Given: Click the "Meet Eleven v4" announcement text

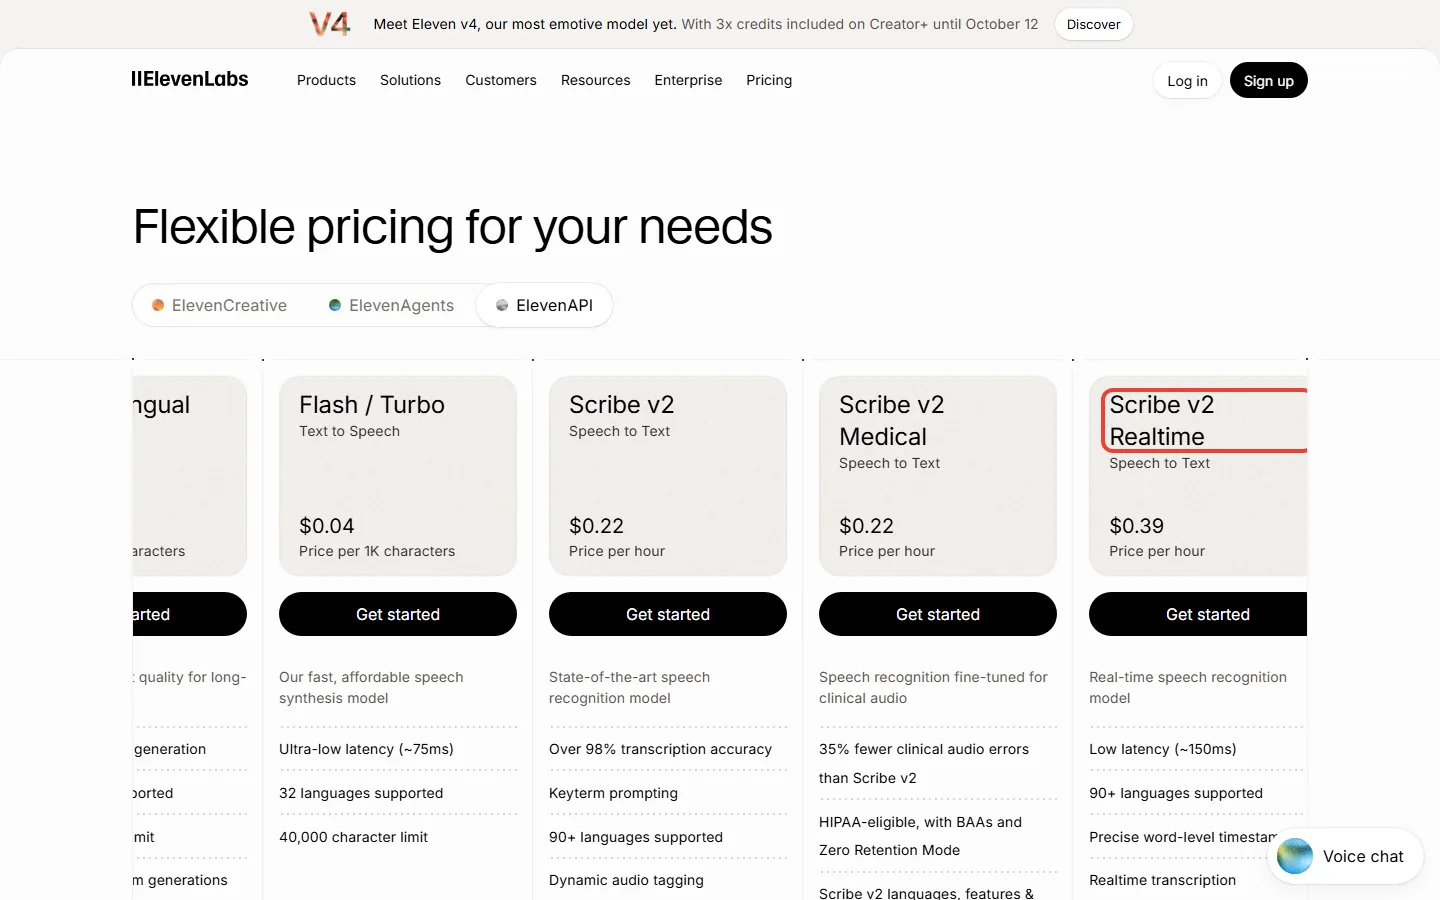Looking at the screenshot, I should coord(524,24).
